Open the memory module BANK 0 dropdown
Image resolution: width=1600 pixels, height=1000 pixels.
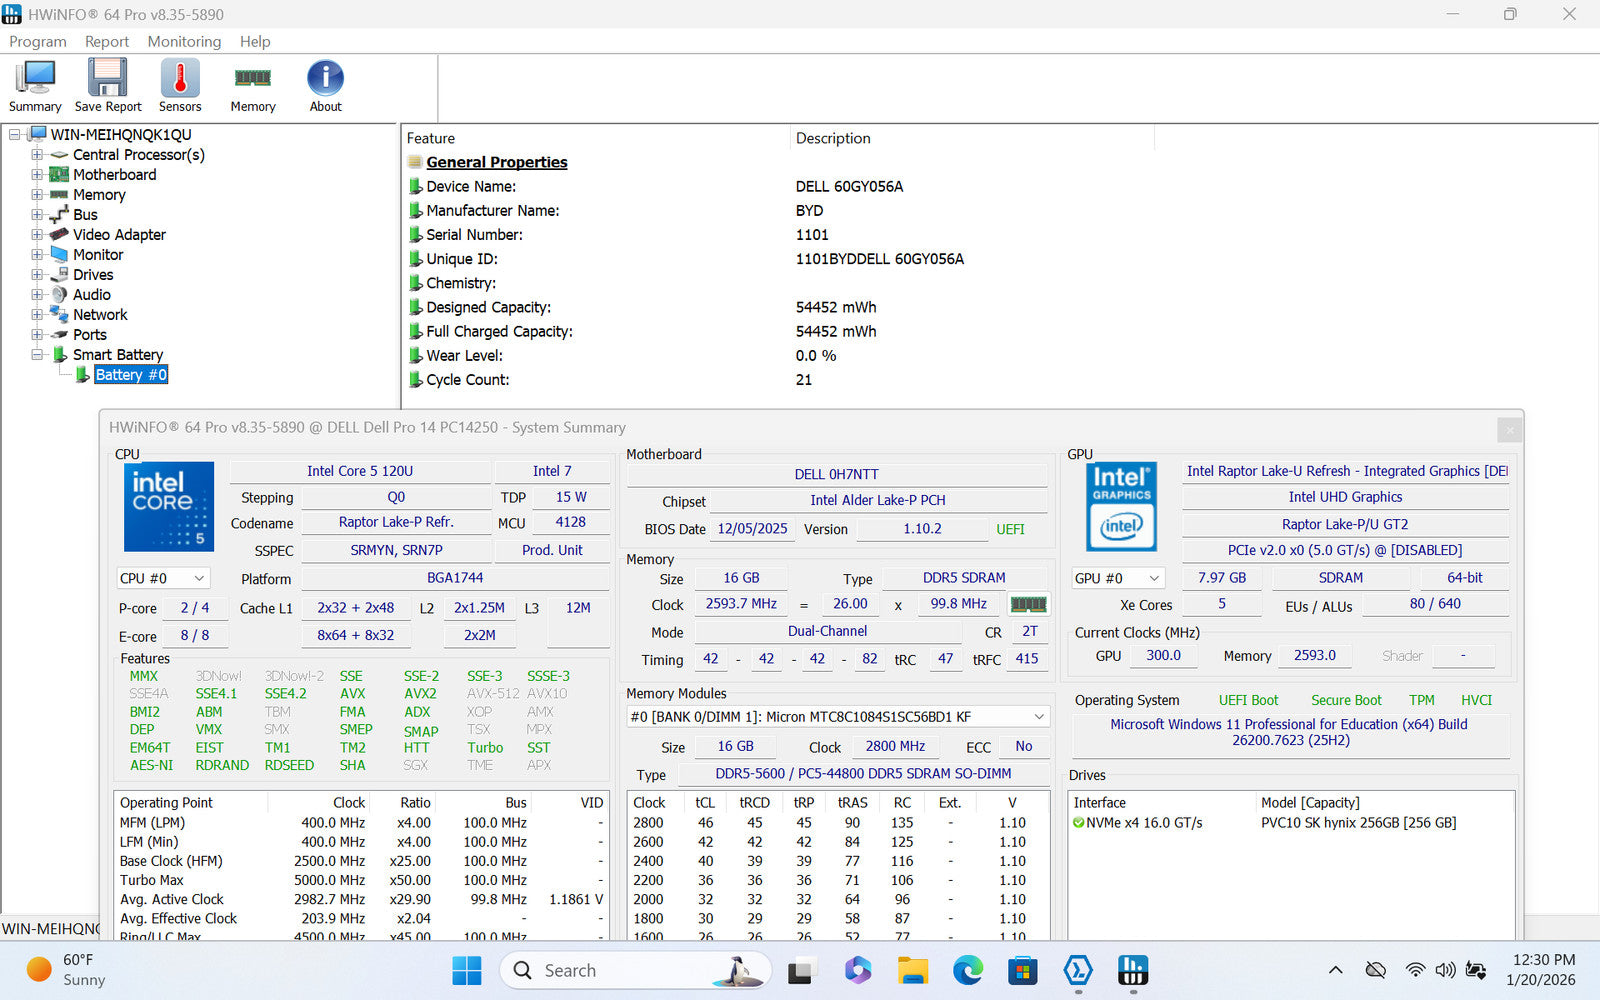coord(838,717)
